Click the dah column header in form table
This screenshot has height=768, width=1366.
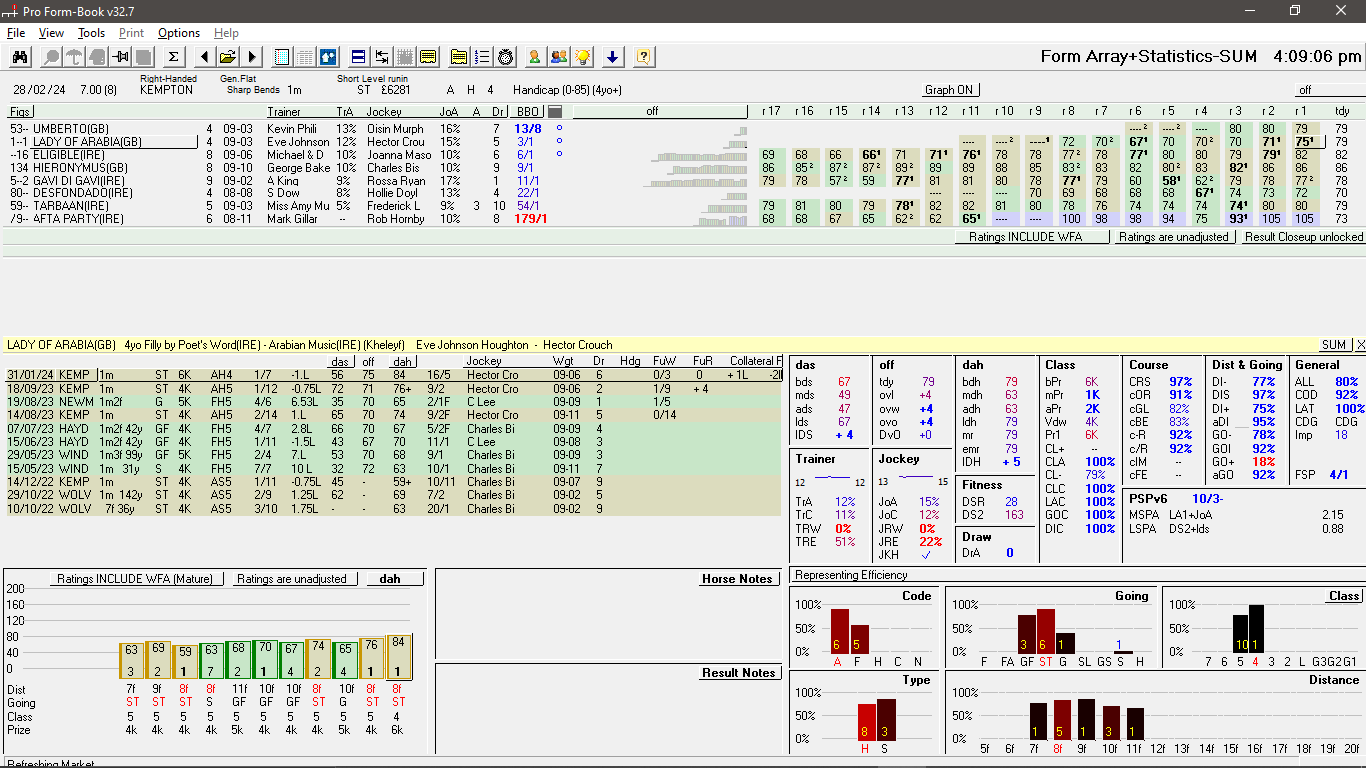pos(402,361)
